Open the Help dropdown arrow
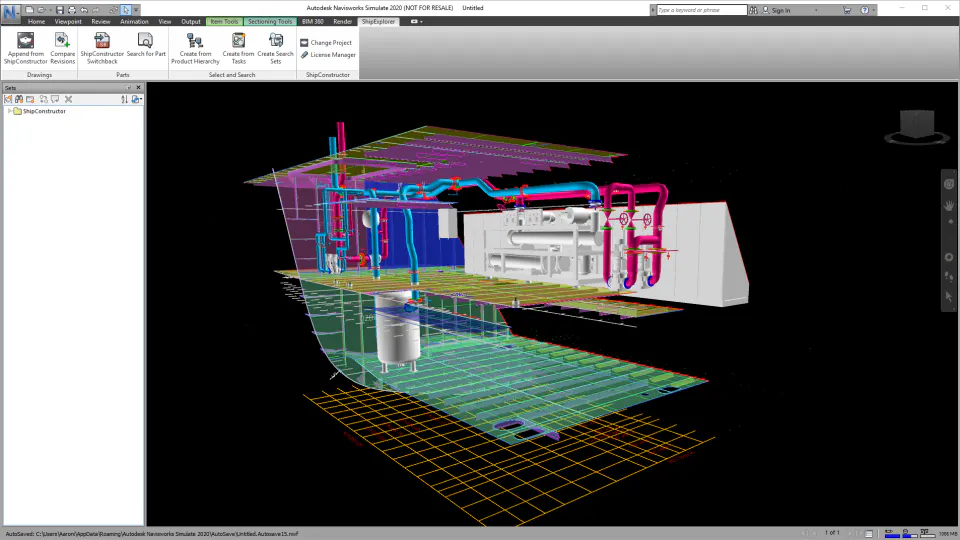The width and height of the screenshot is (960, 540). coord(873,10)
